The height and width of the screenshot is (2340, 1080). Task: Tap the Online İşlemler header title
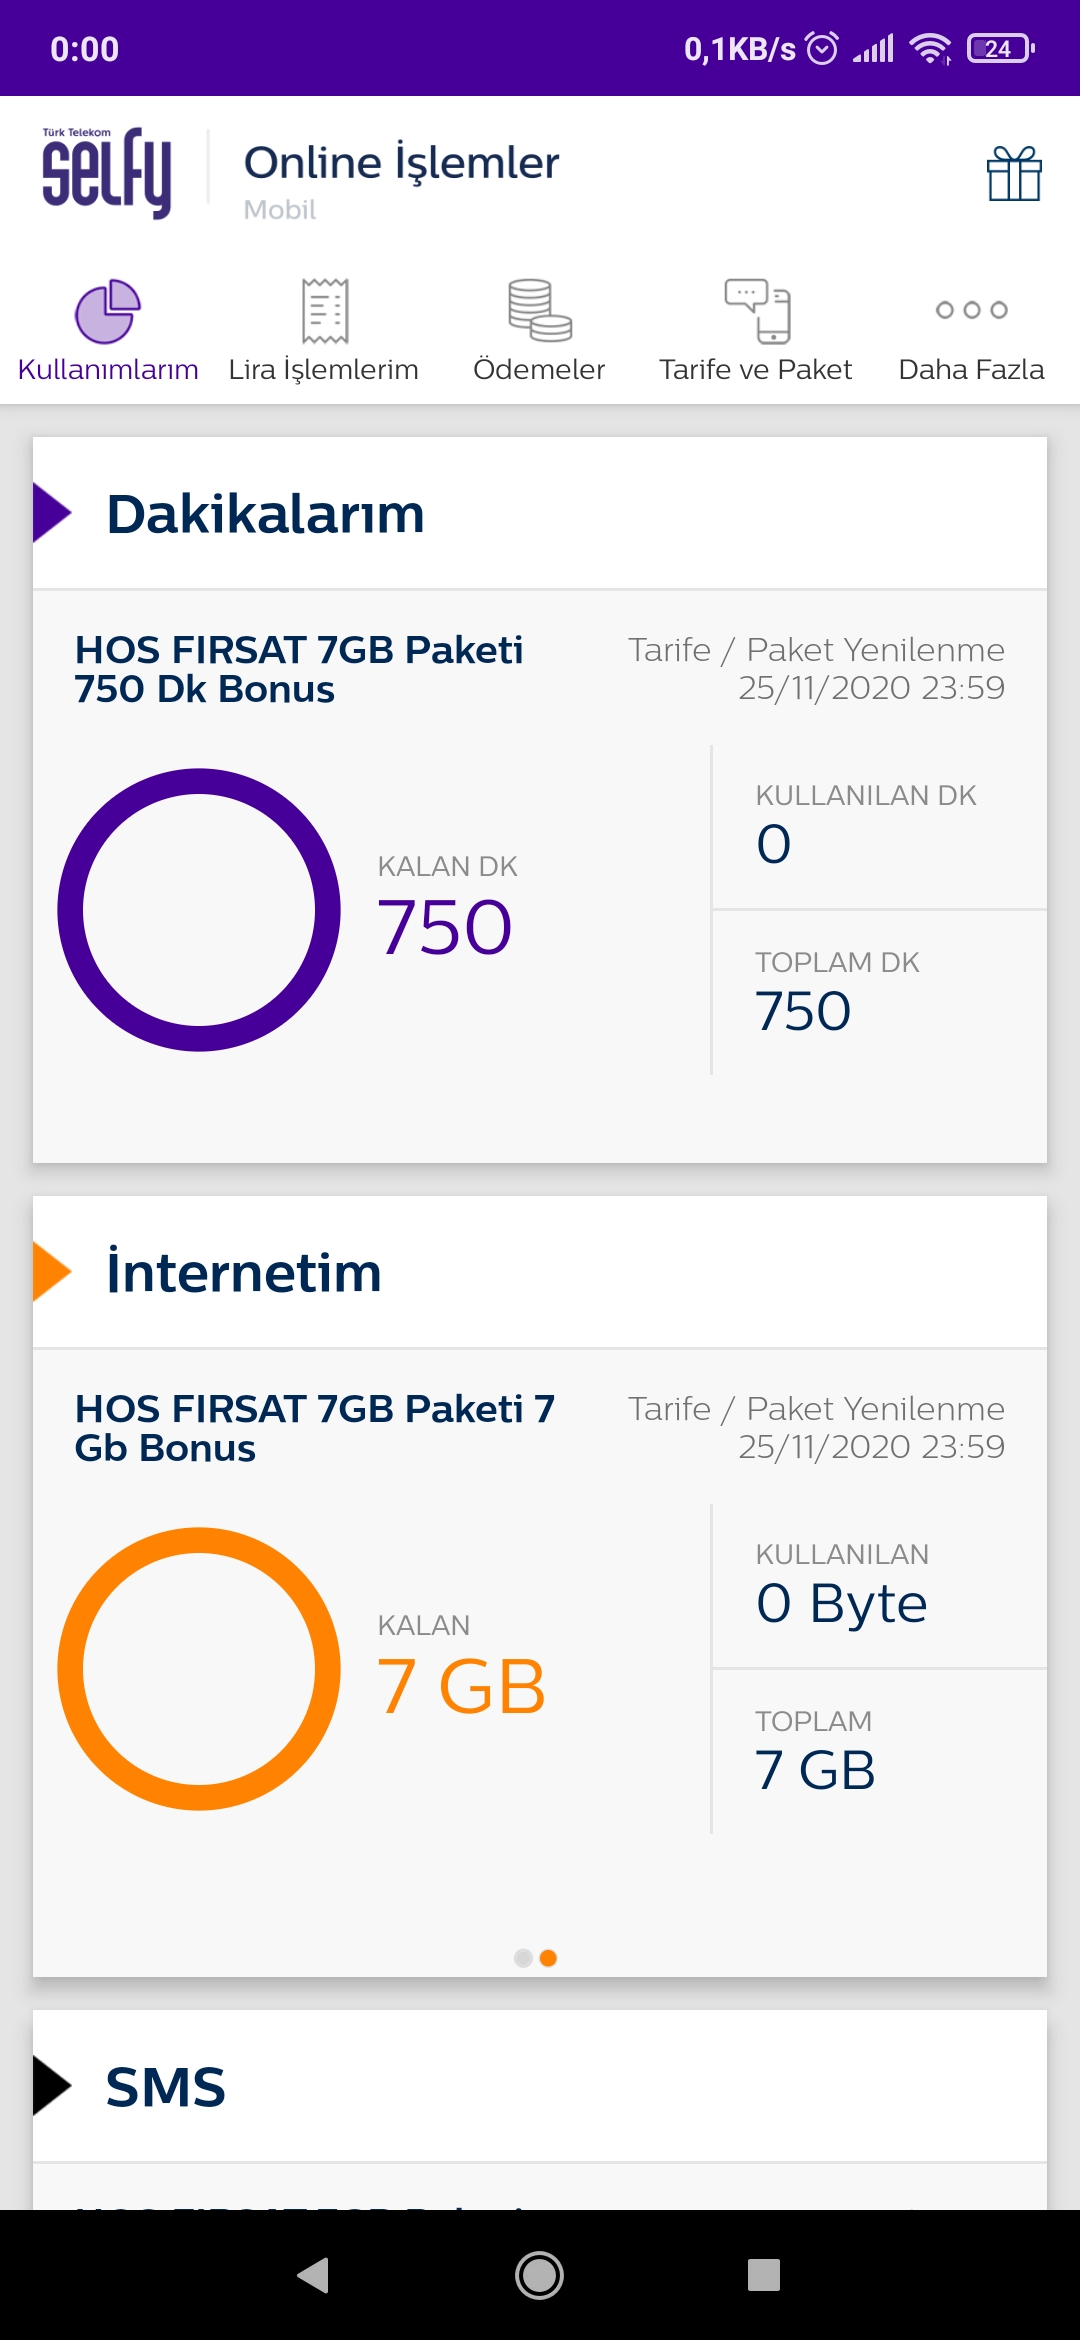(x=401, y=163)
